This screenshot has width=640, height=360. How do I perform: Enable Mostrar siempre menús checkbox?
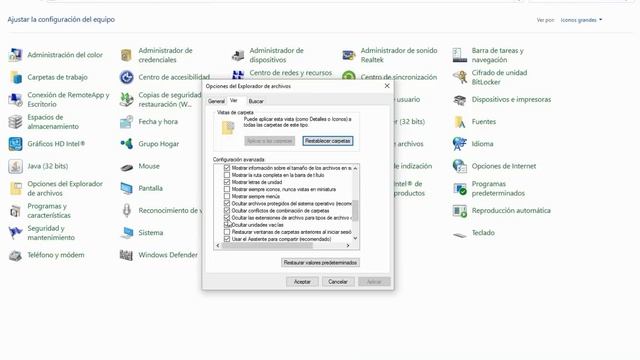[227, 196]
